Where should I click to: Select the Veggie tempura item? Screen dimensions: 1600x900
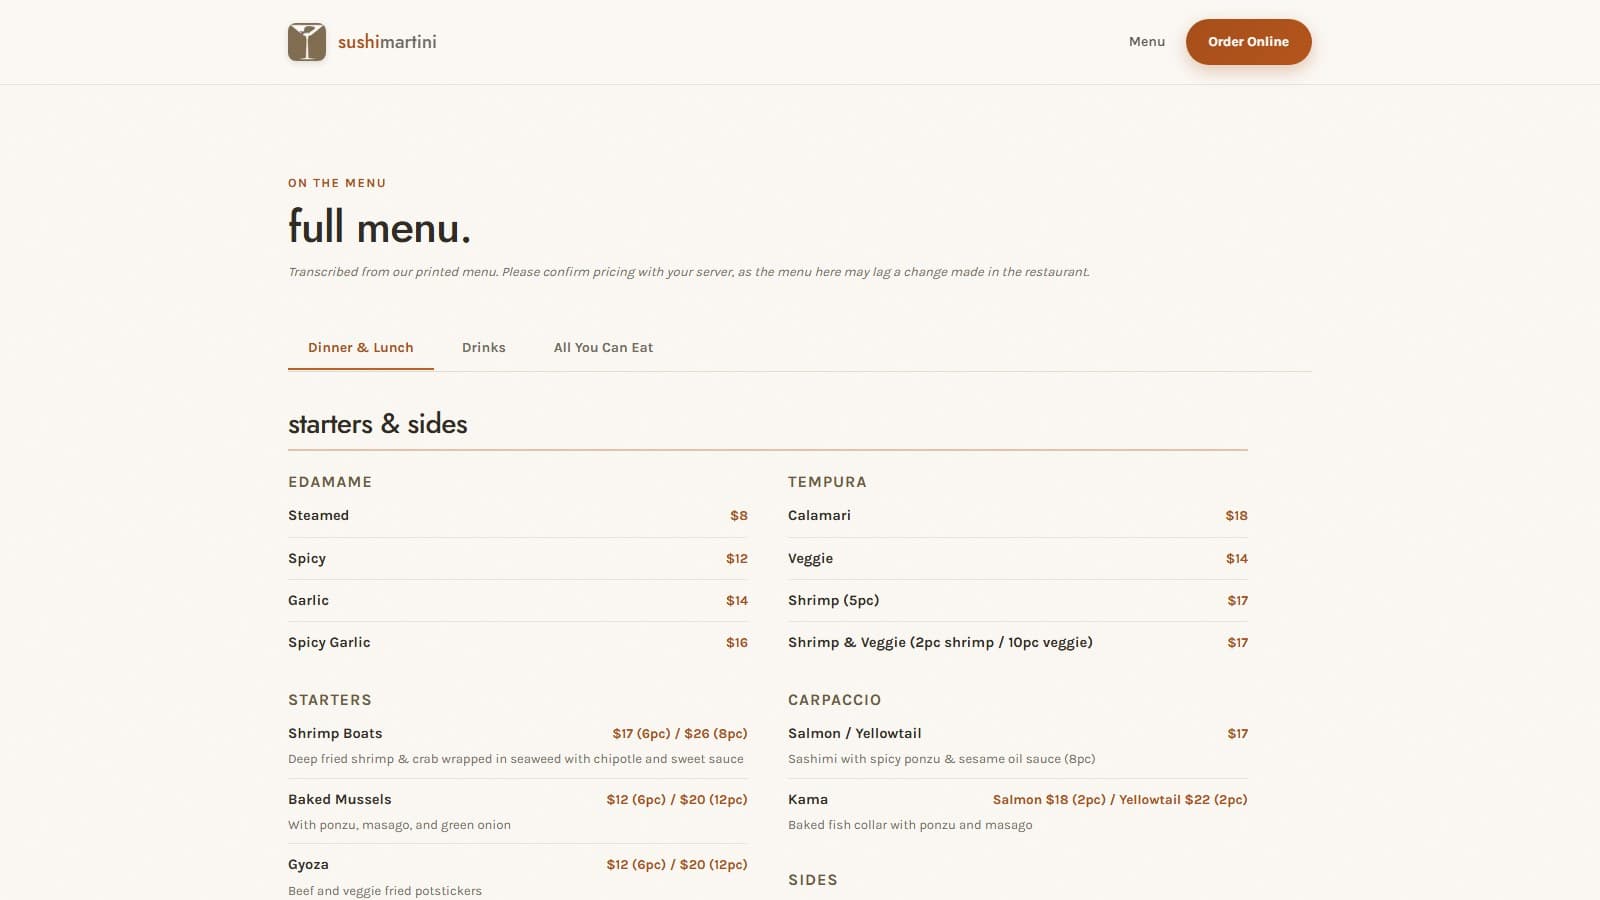pos(810,559)
